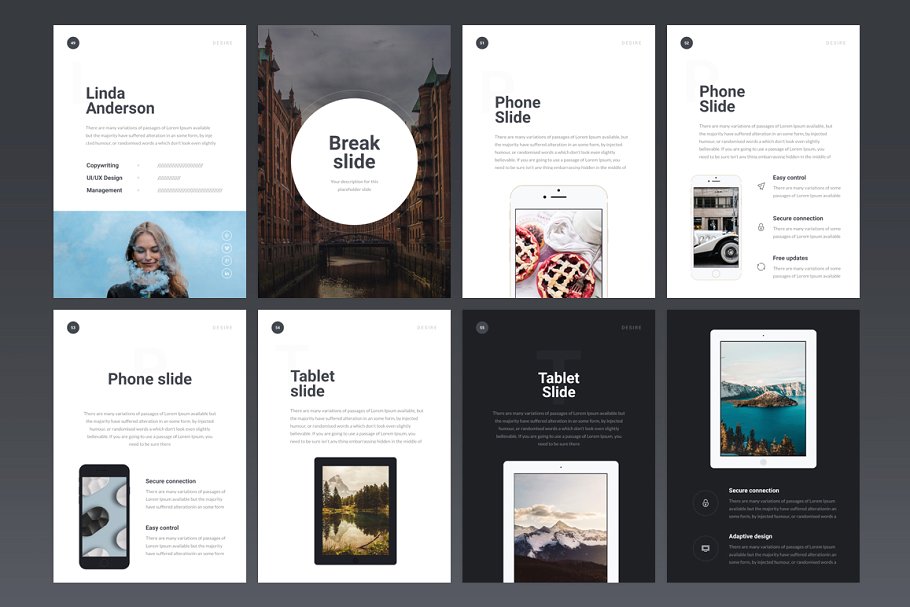Click the slide 49 page number badge

[73, 43]
